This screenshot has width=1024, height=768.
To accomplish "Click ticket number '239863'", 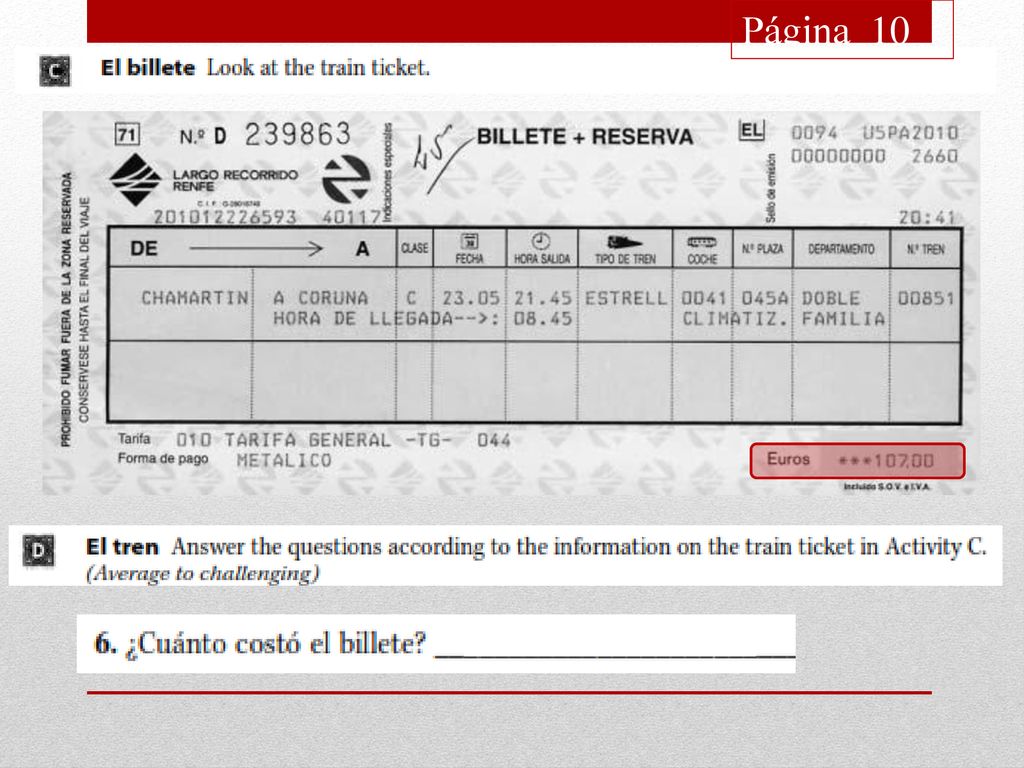I will tap(298, 135).
